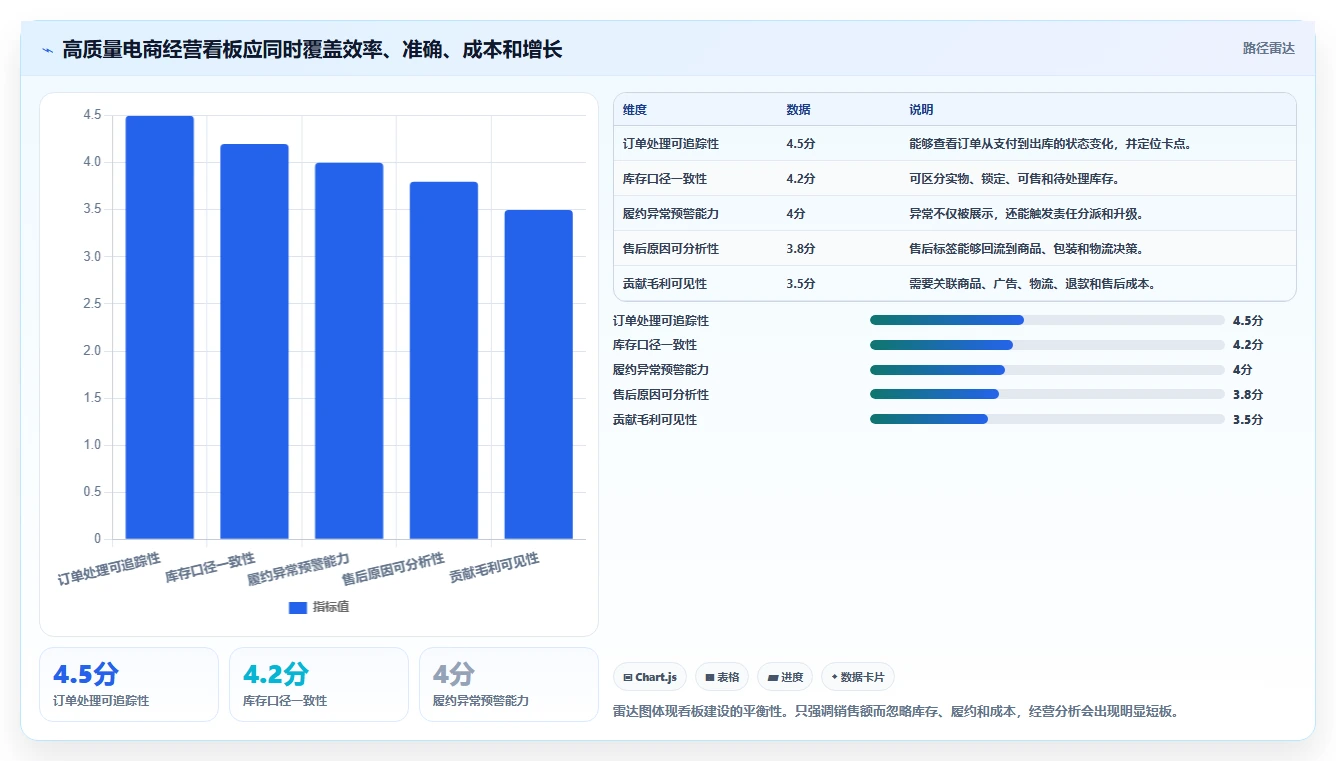Click table cell 订单处理可追踪性
The height and width of the screenshot is (761, 1336).
[x=671, y=144]
